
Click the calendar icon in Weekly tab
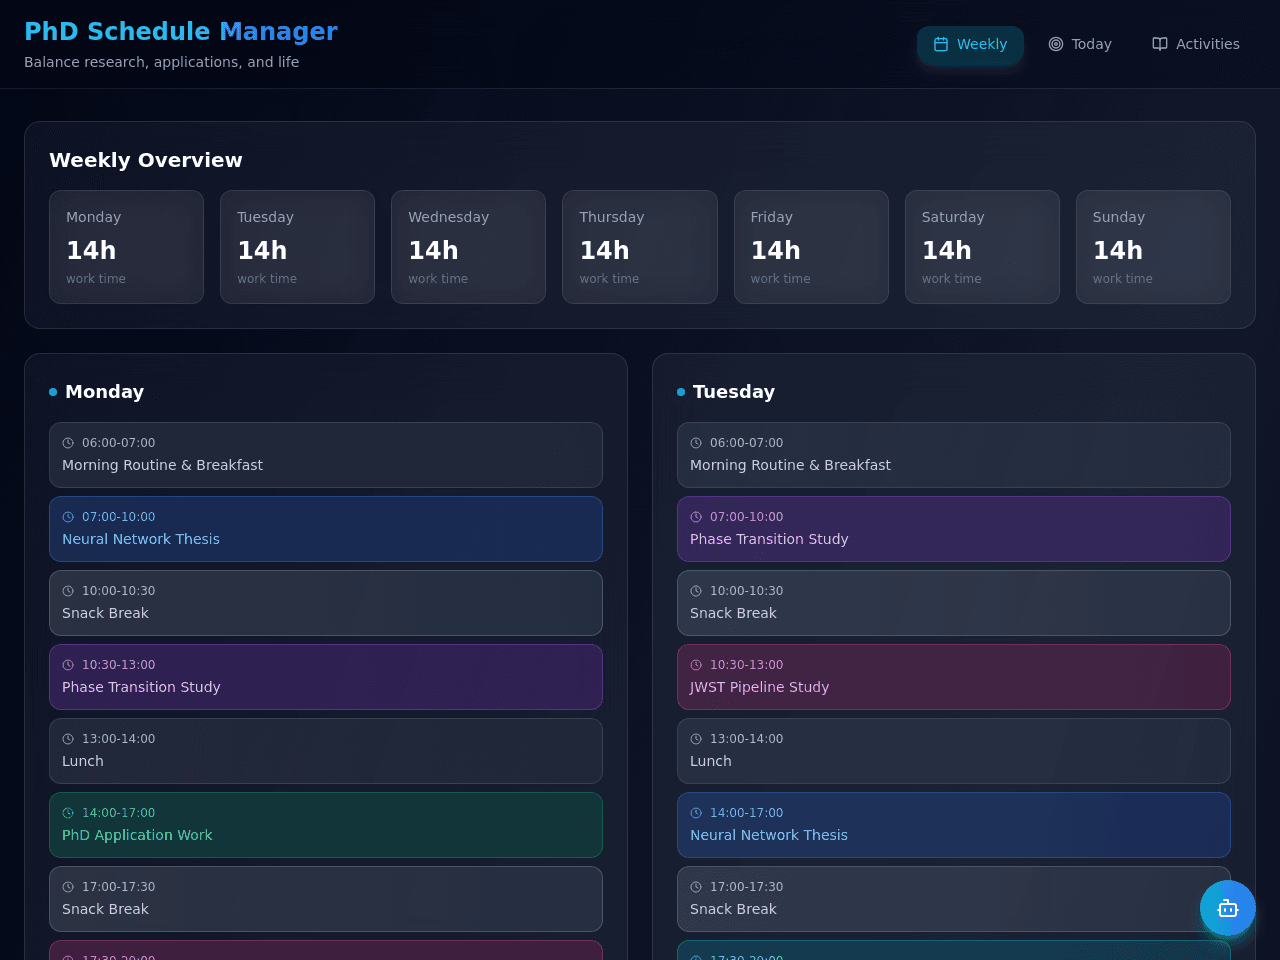tap(941, 44)
